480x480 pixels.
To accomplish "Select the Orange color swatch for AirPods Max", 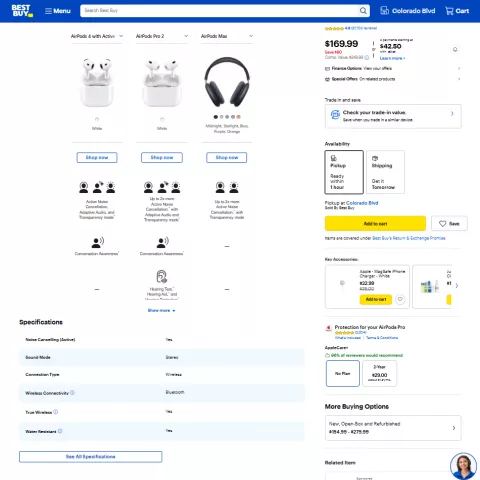I will point(238,117).
